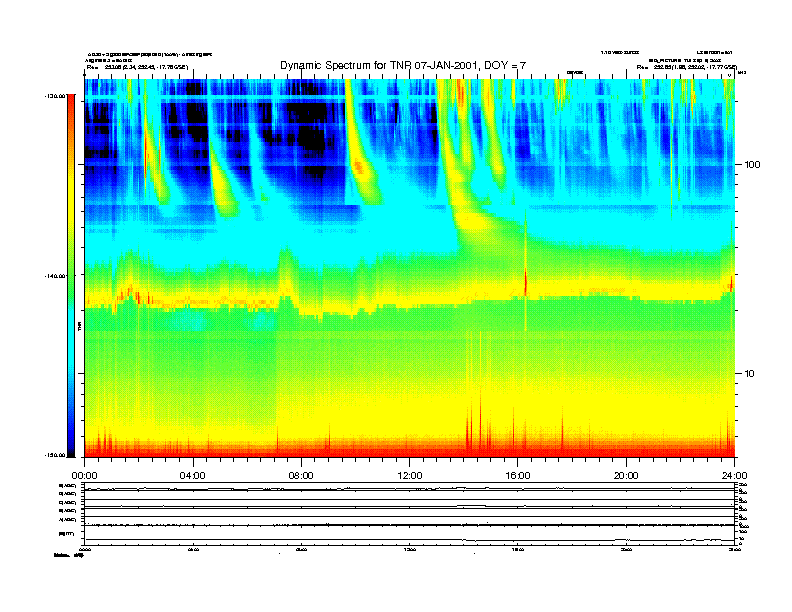Screen dimensions: 792x612
Task: Click the "TNR" label beside the color bar
Action: [x=79, y=327]
